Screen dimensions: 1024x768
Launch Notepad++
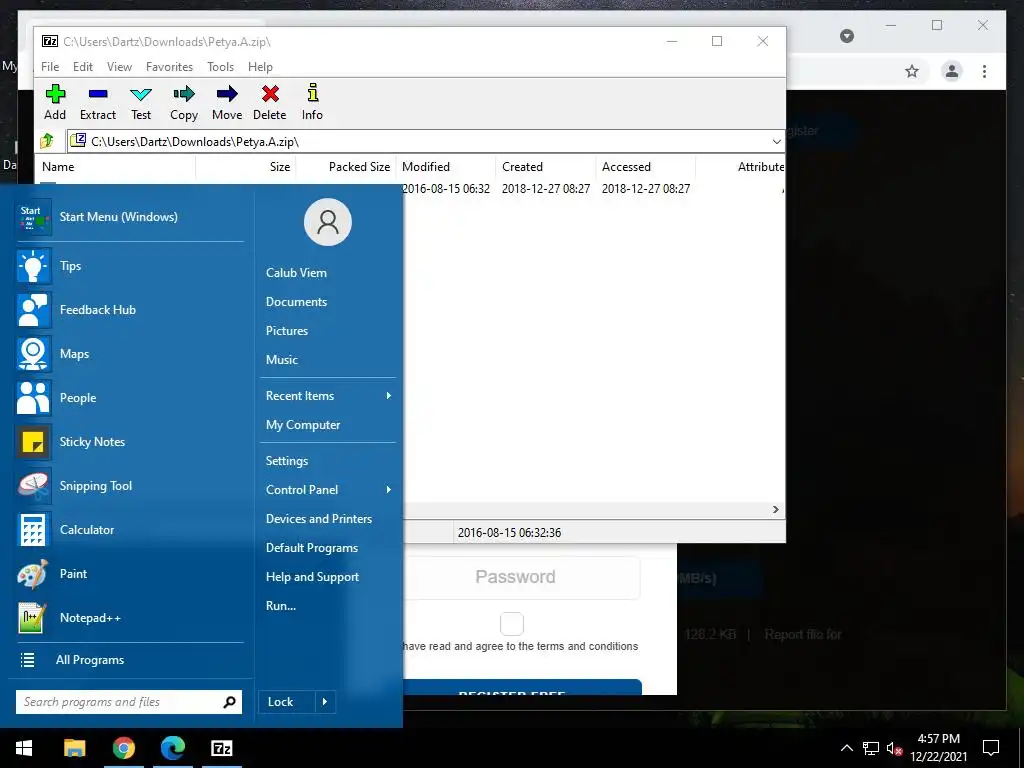point(129,618)
